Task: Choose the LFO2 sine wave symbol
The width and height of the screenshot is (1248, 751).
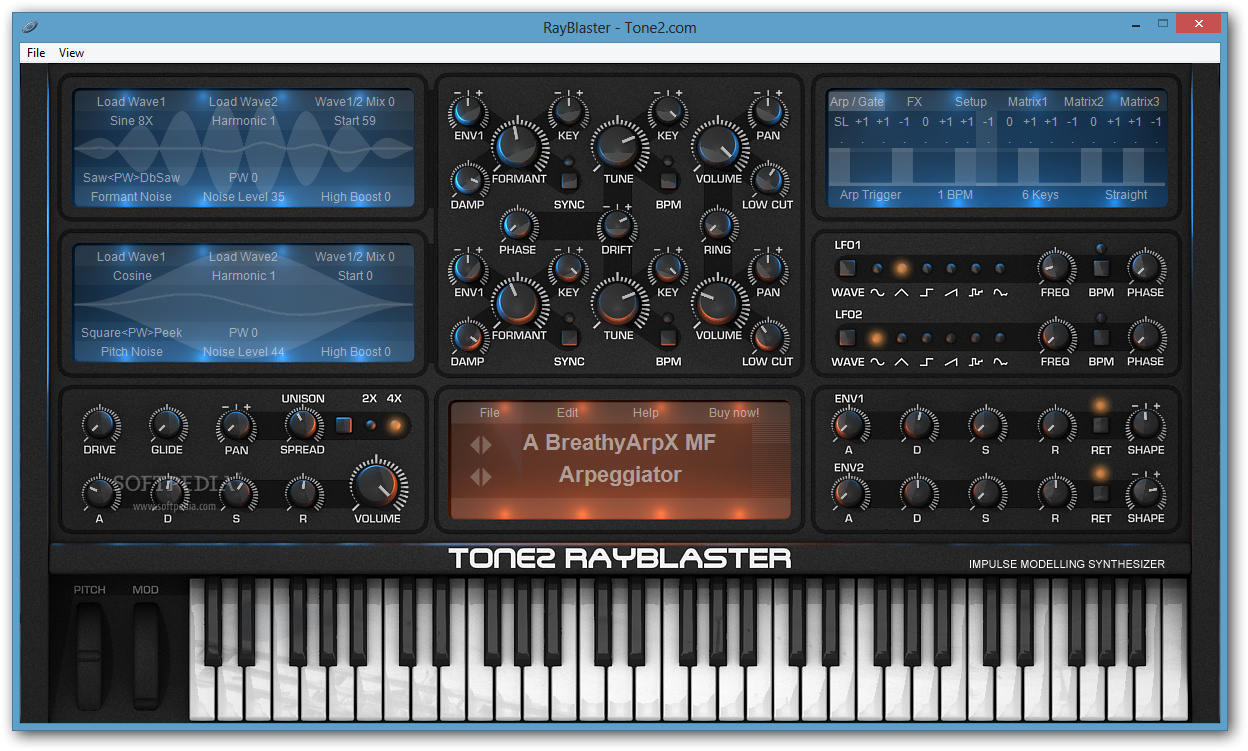Action: 877,362
